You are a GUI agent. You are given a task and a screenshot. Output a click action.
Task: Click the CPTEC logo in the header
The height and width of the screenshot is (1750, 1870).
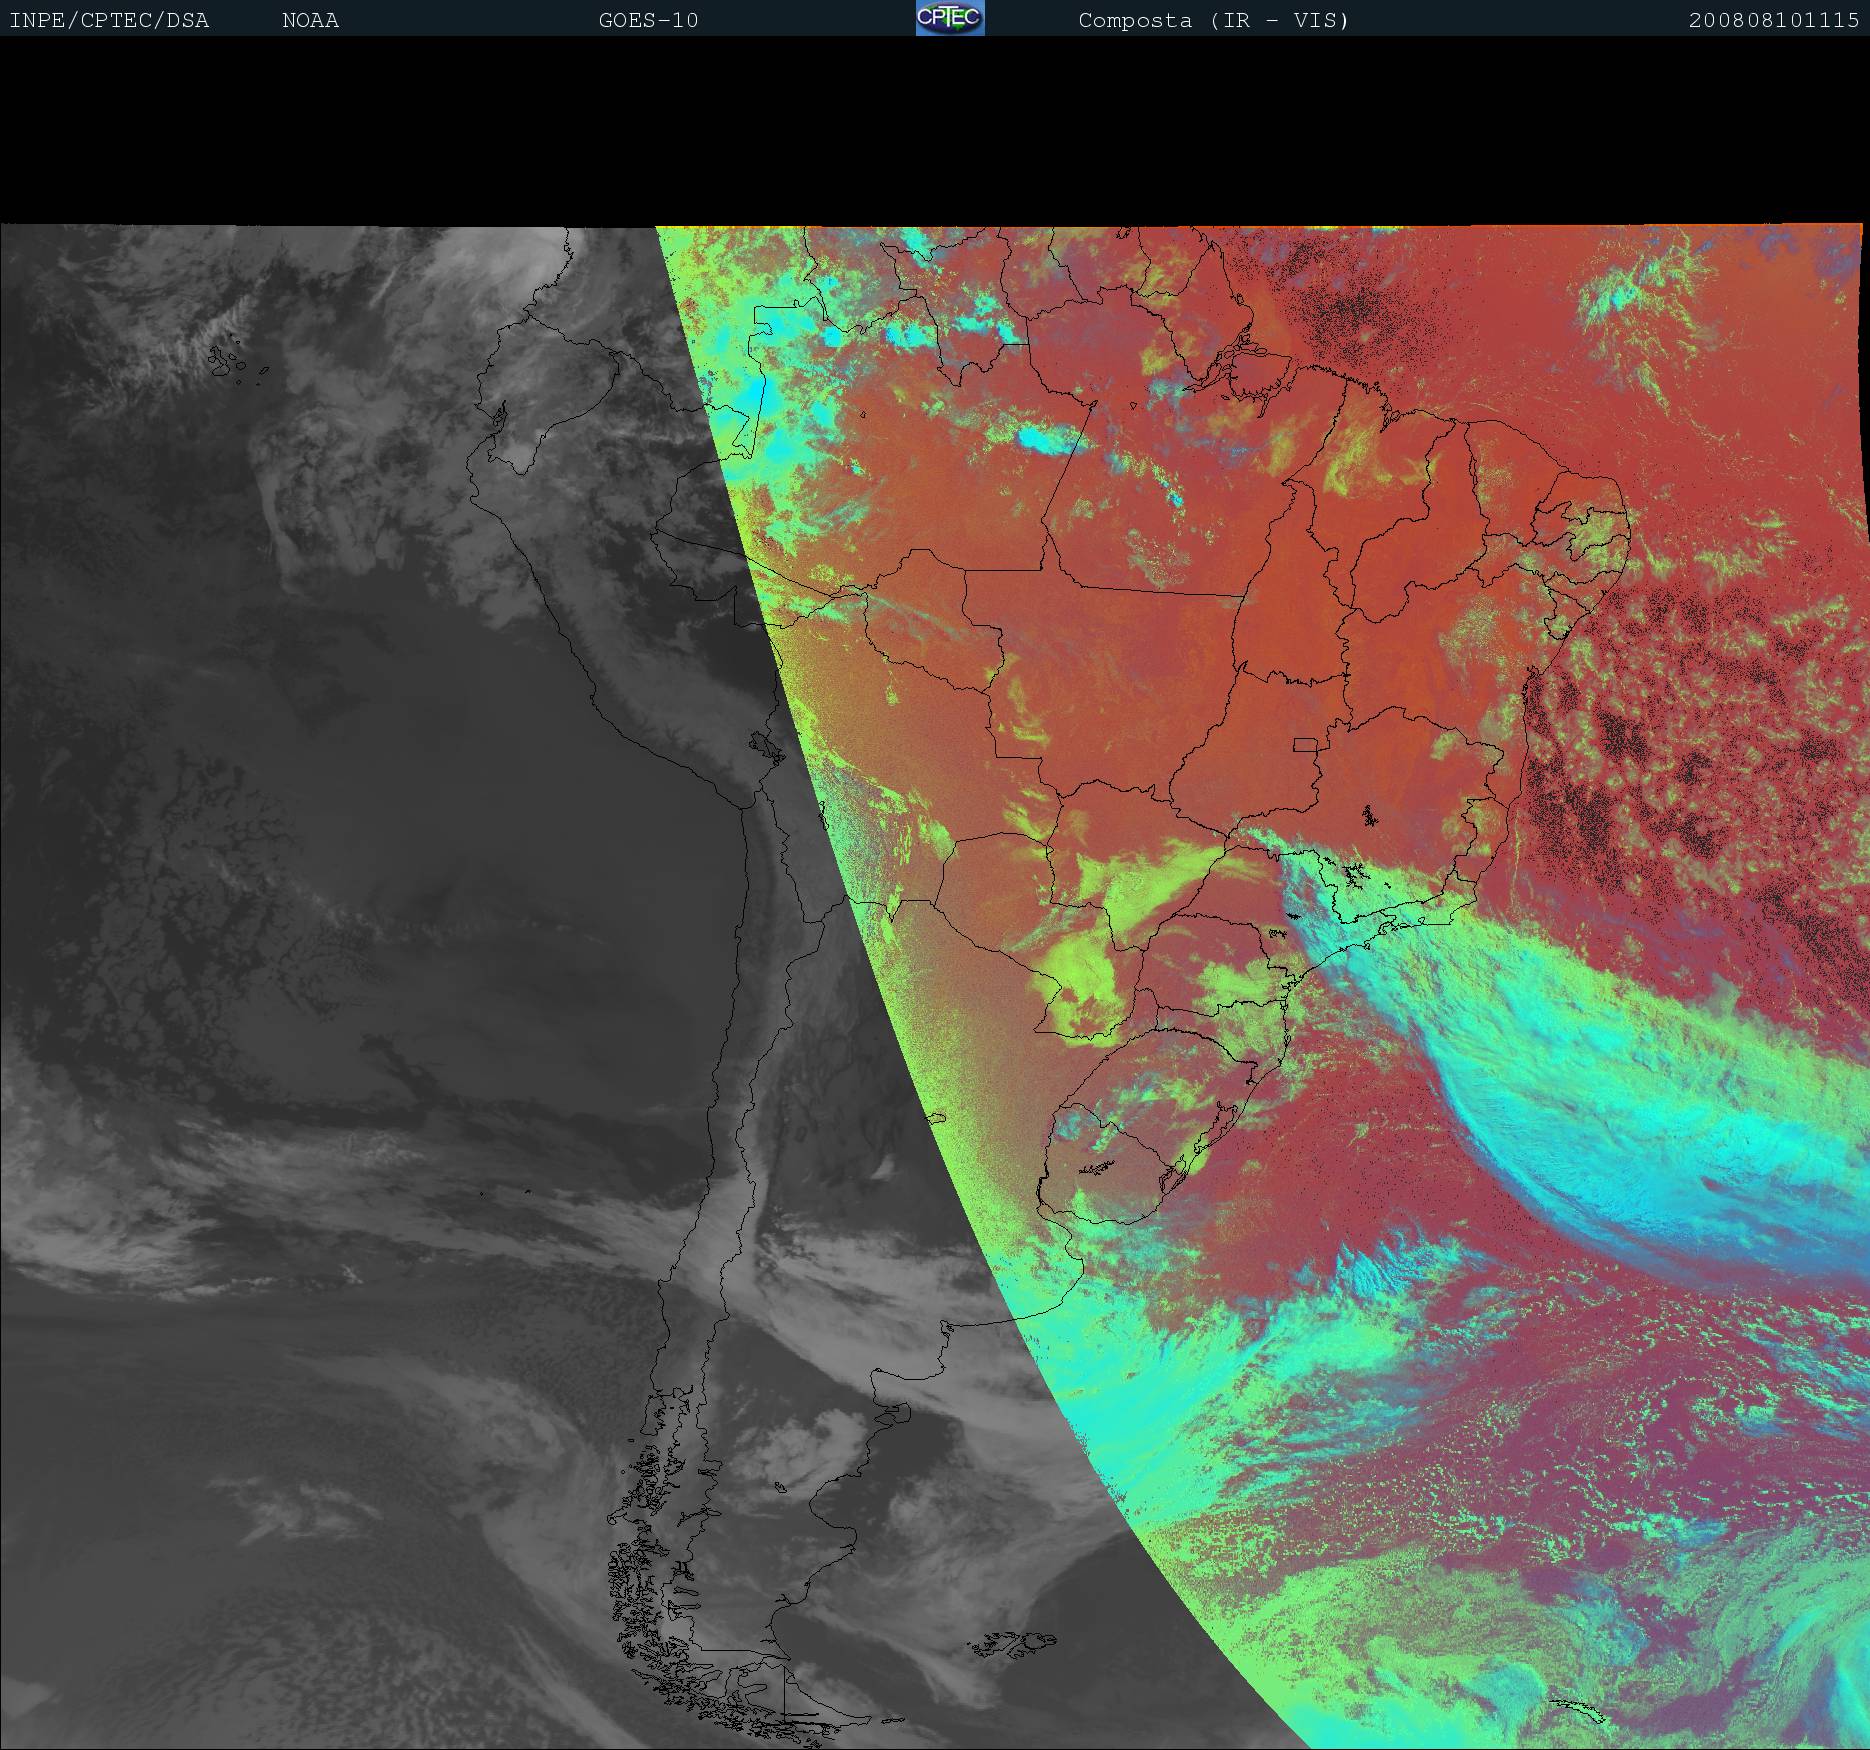point(949,19)
